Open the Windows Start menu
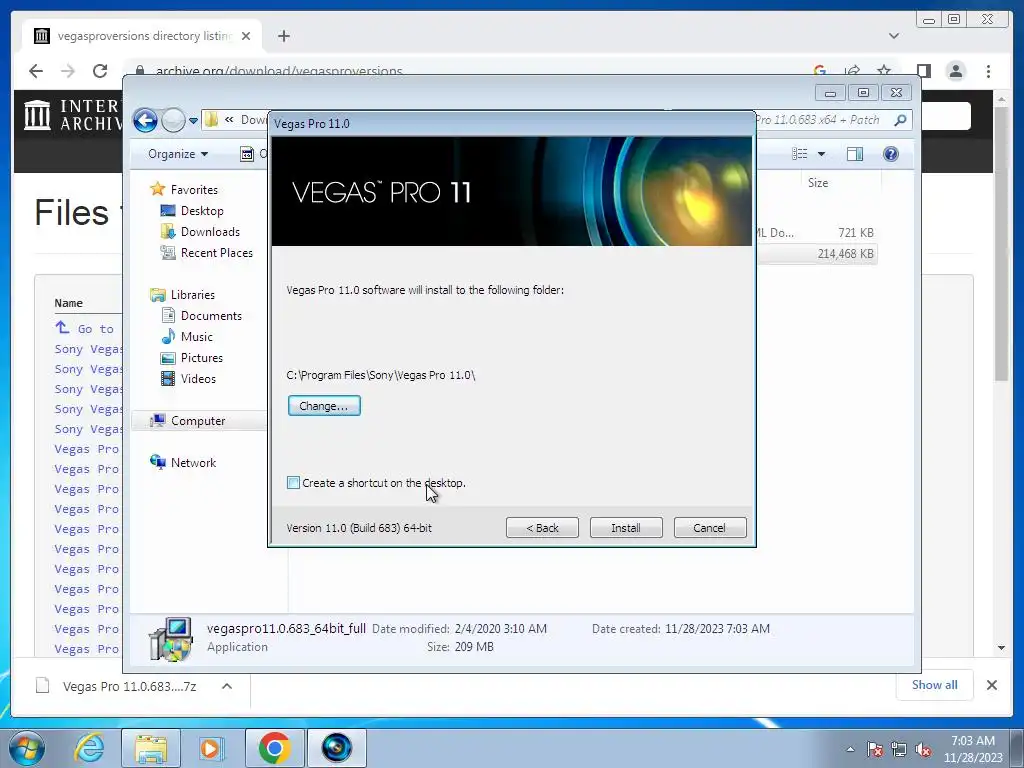The width and height of the screenshot is (1024, 768). (26, 748)
